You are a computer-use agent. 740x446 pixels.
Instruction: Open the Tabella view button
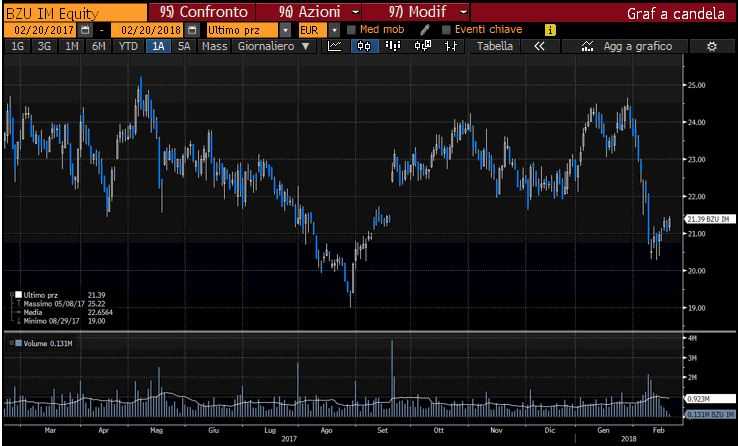495,46
